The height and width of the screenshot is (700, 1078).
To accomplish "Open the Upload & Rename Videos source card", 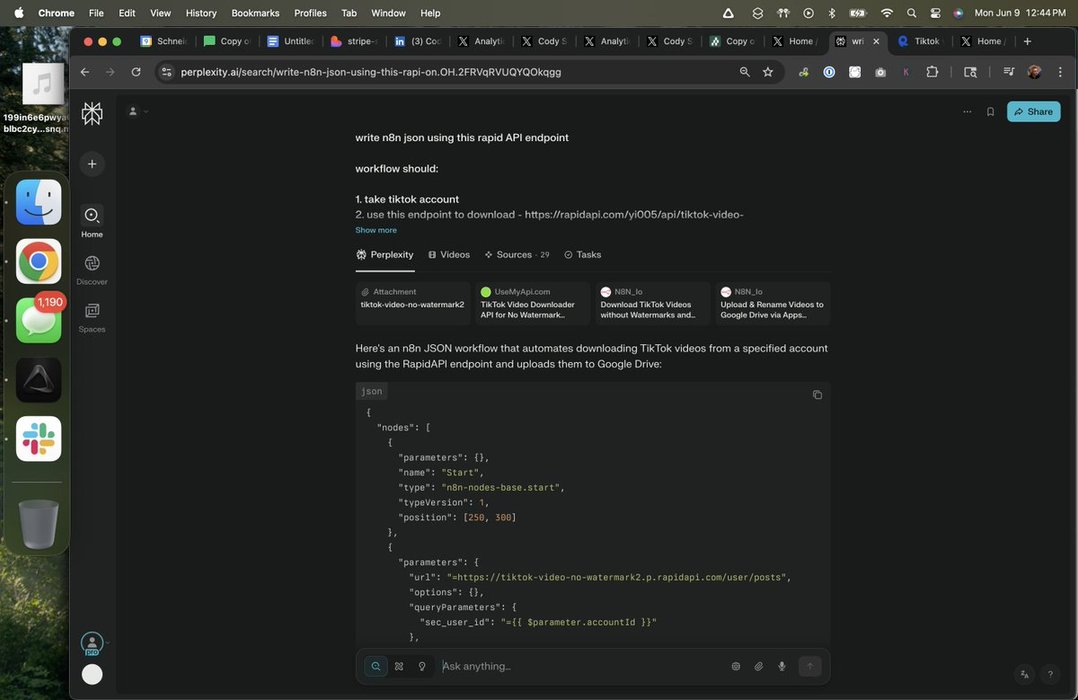I will coord(772,303).
